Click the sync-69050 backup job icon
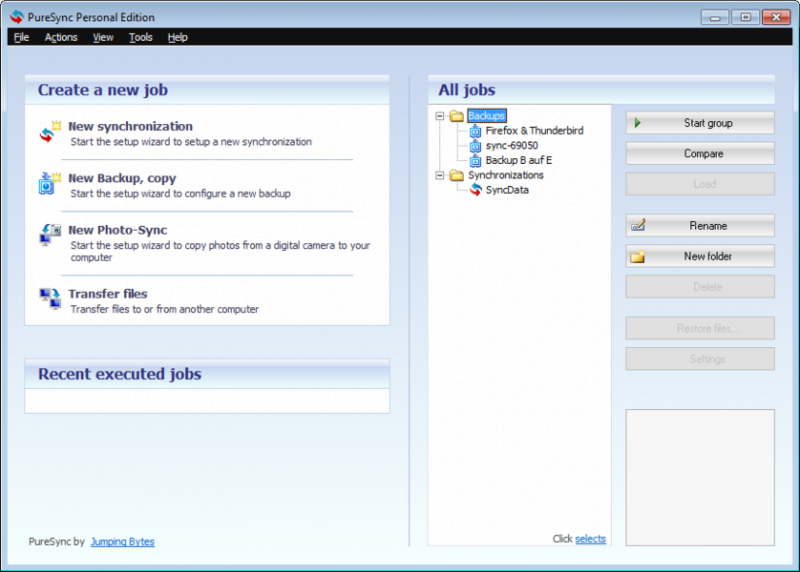This screenshot has height=572, width=800. coord(476,146)
